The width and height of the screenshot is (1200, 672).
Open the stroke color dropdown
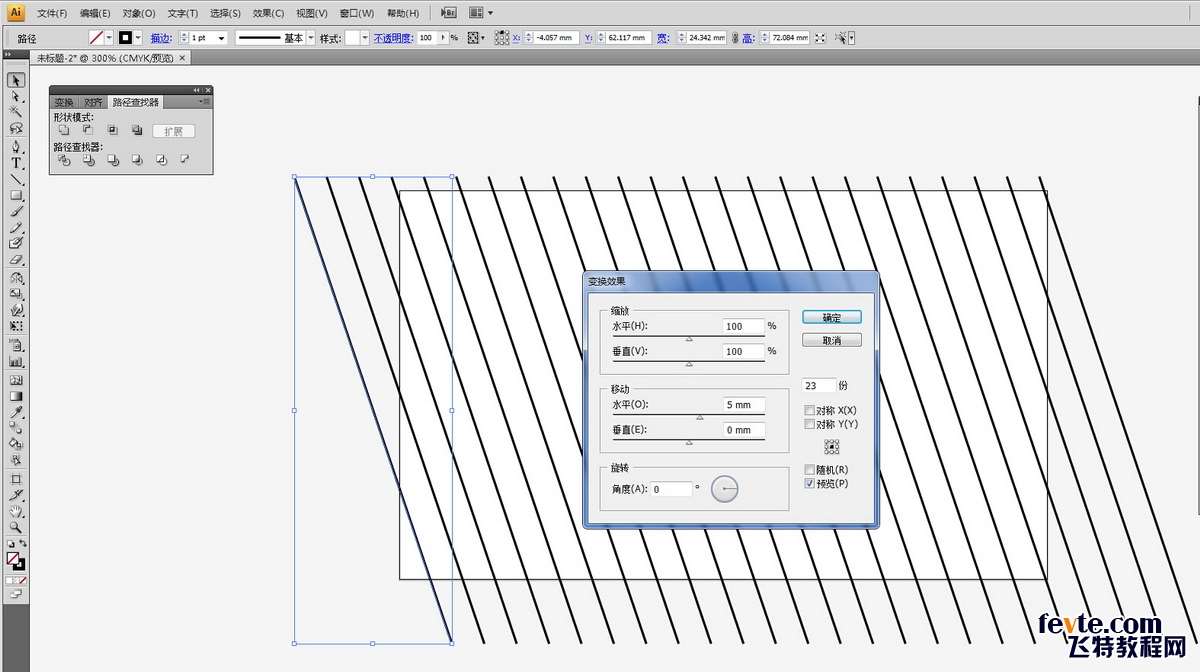(x=138, y=38)
